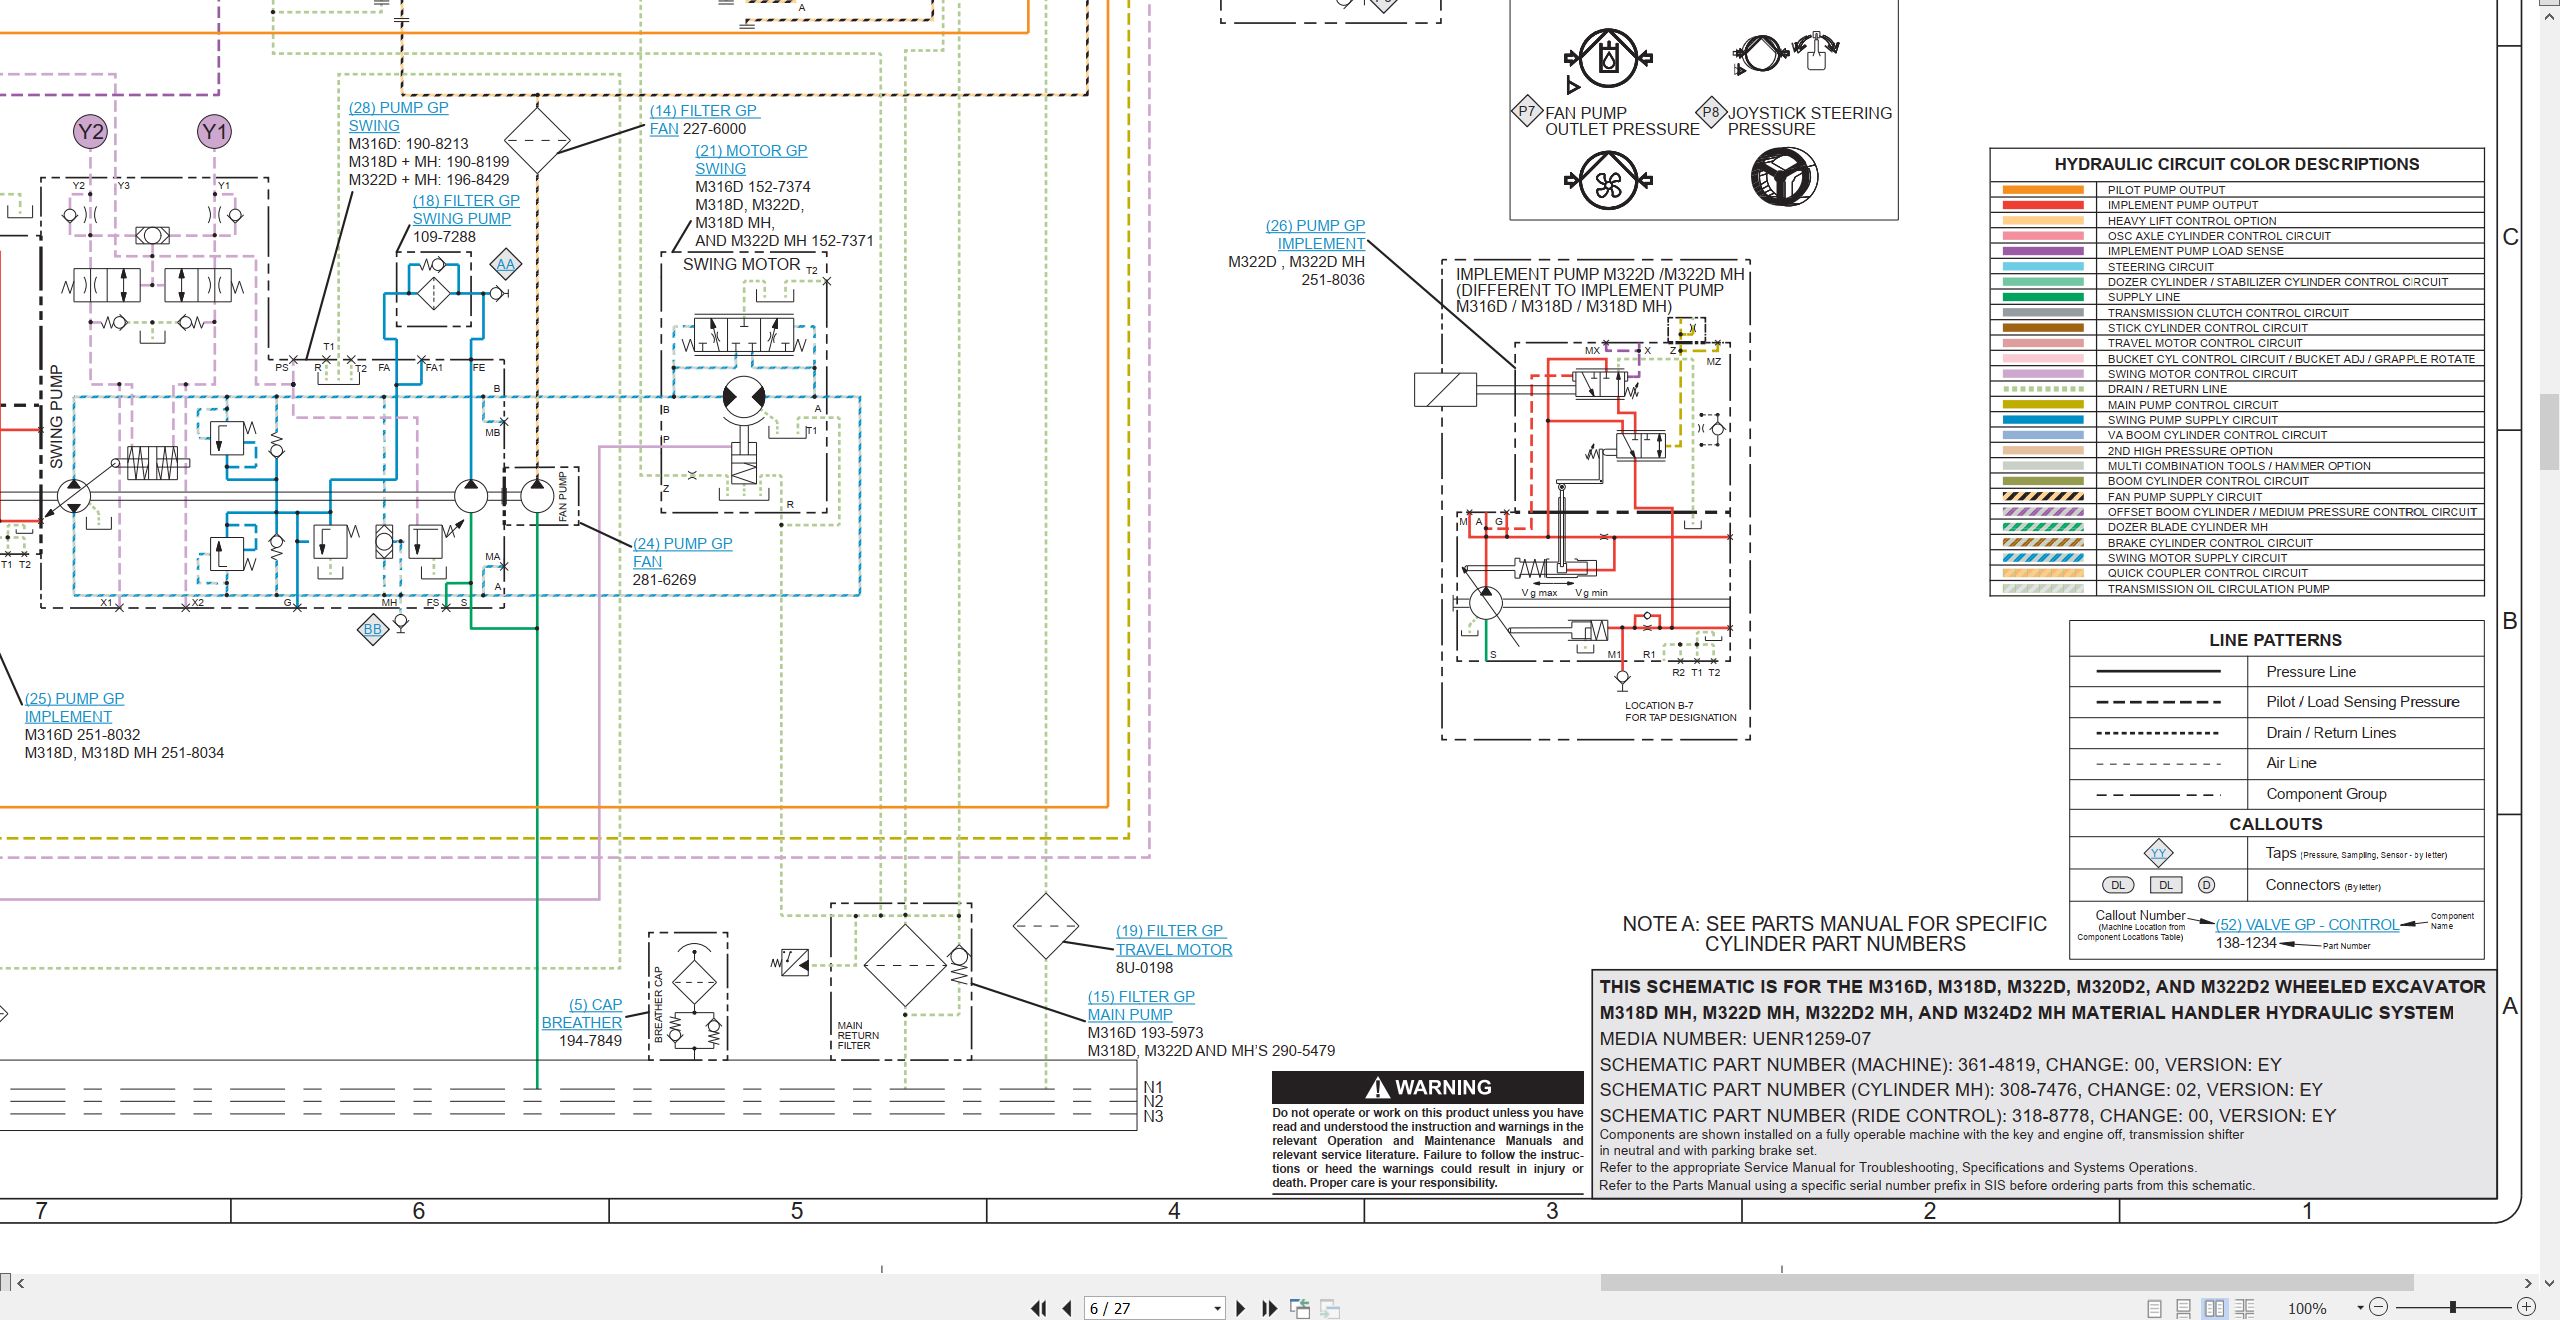Open the (19) FILTER GP TRAVEL MOTOR link
This screenshot has width=2560, height=1320.
tap(1174, 940)
